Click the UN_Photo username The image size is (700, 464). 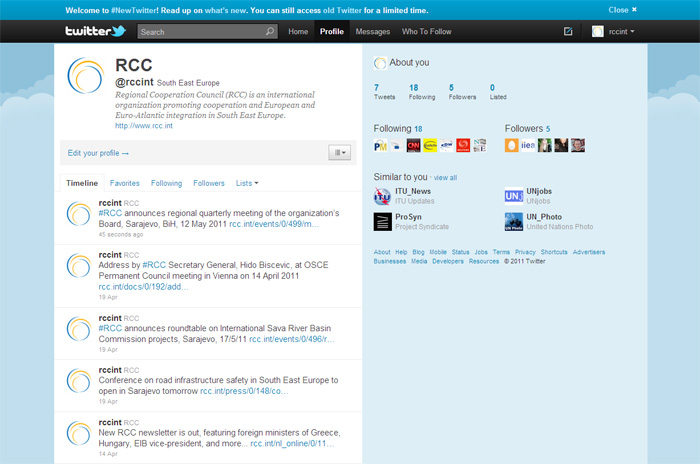(x=544, y=217)
